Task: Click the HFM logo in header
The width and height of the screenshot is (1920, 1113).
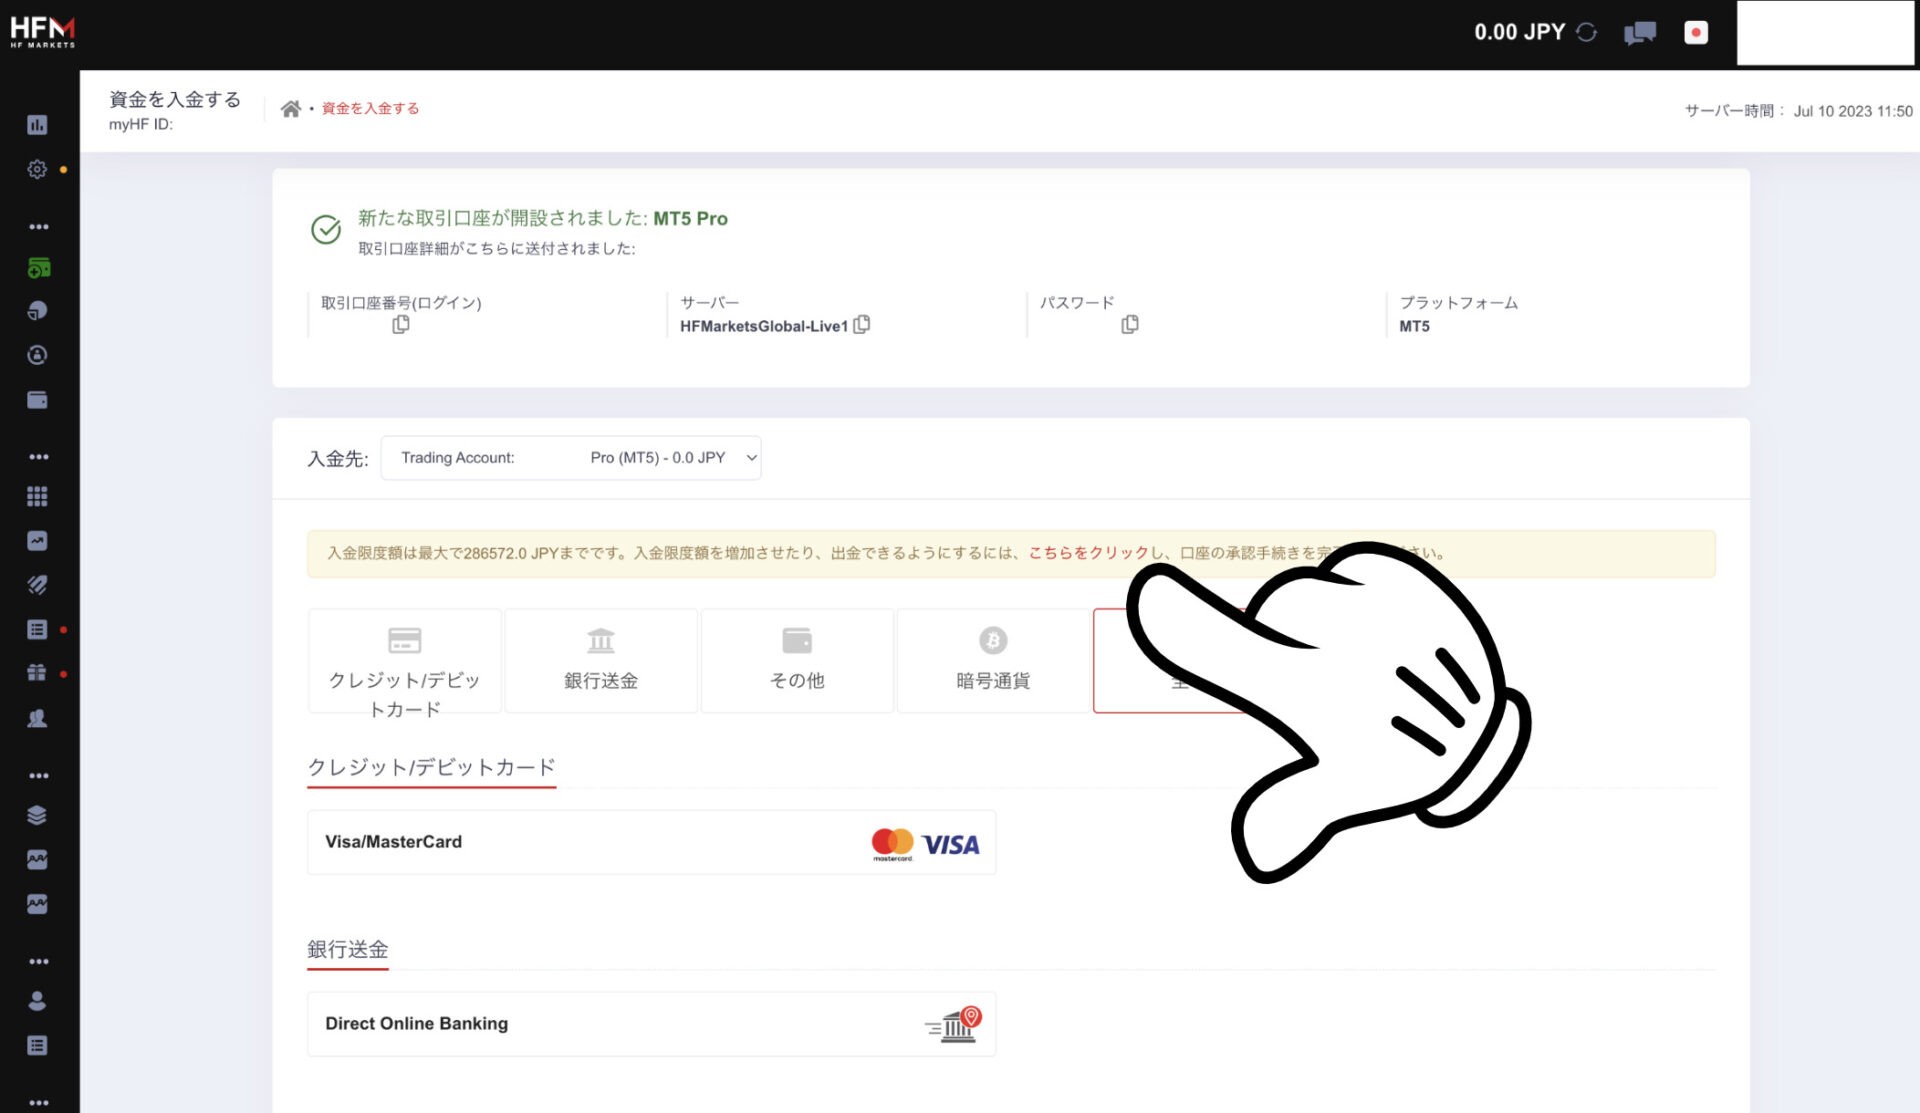Action: coord(42,32)
